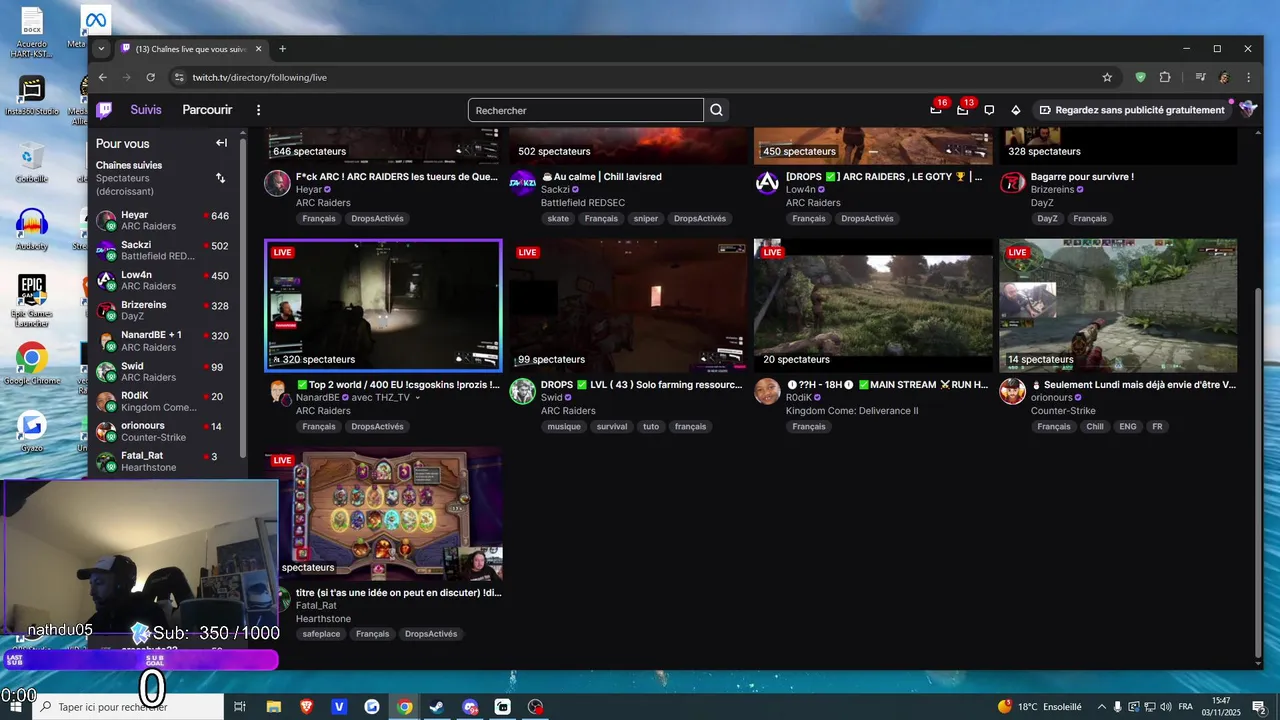Show hidden system tray icons
The image size is (1280, 720).
tap(1101, 707)
